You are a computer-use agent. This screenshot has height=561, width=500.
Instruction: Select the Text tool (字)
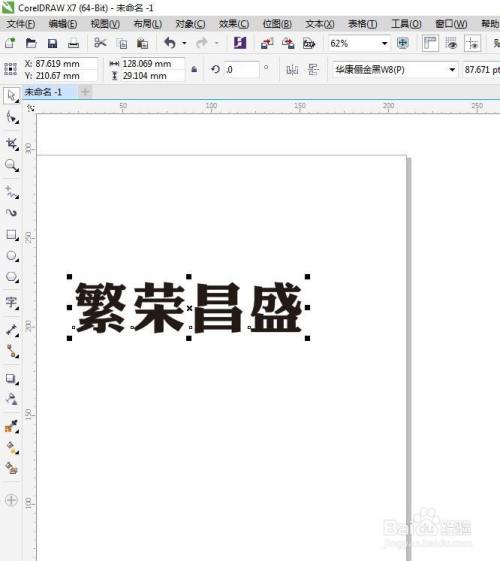click(x=11, y=302)
